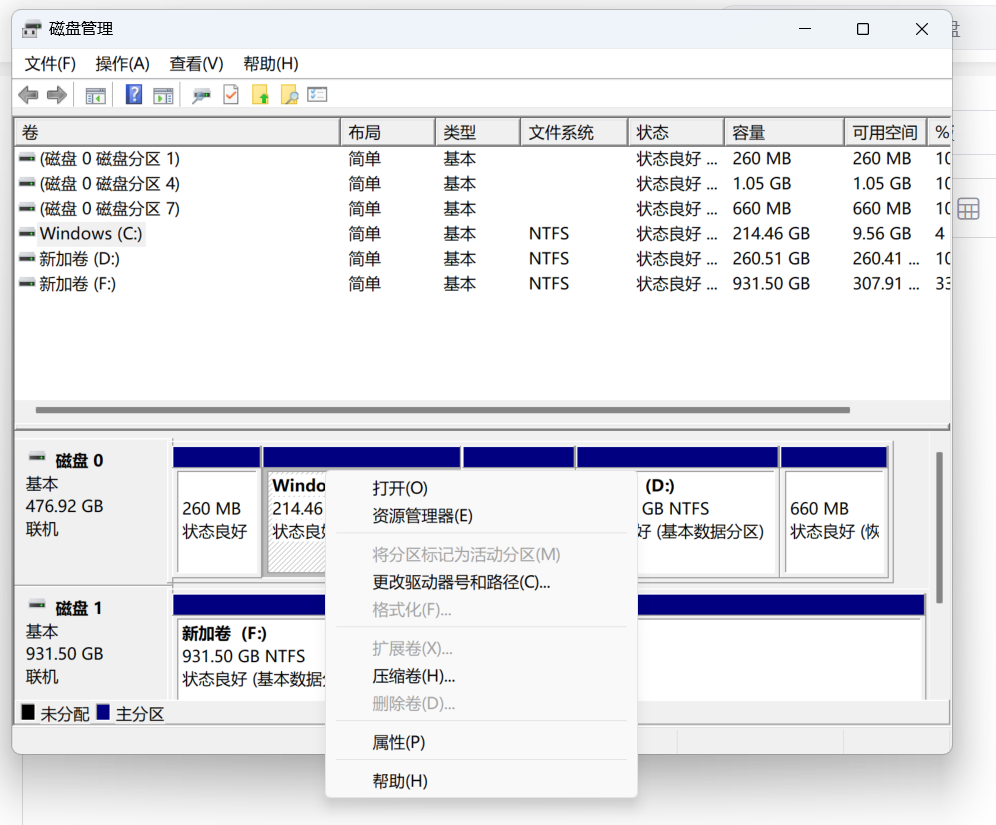
Task: Click the 磁盘管理 title bar app icon
Action: 31,29
